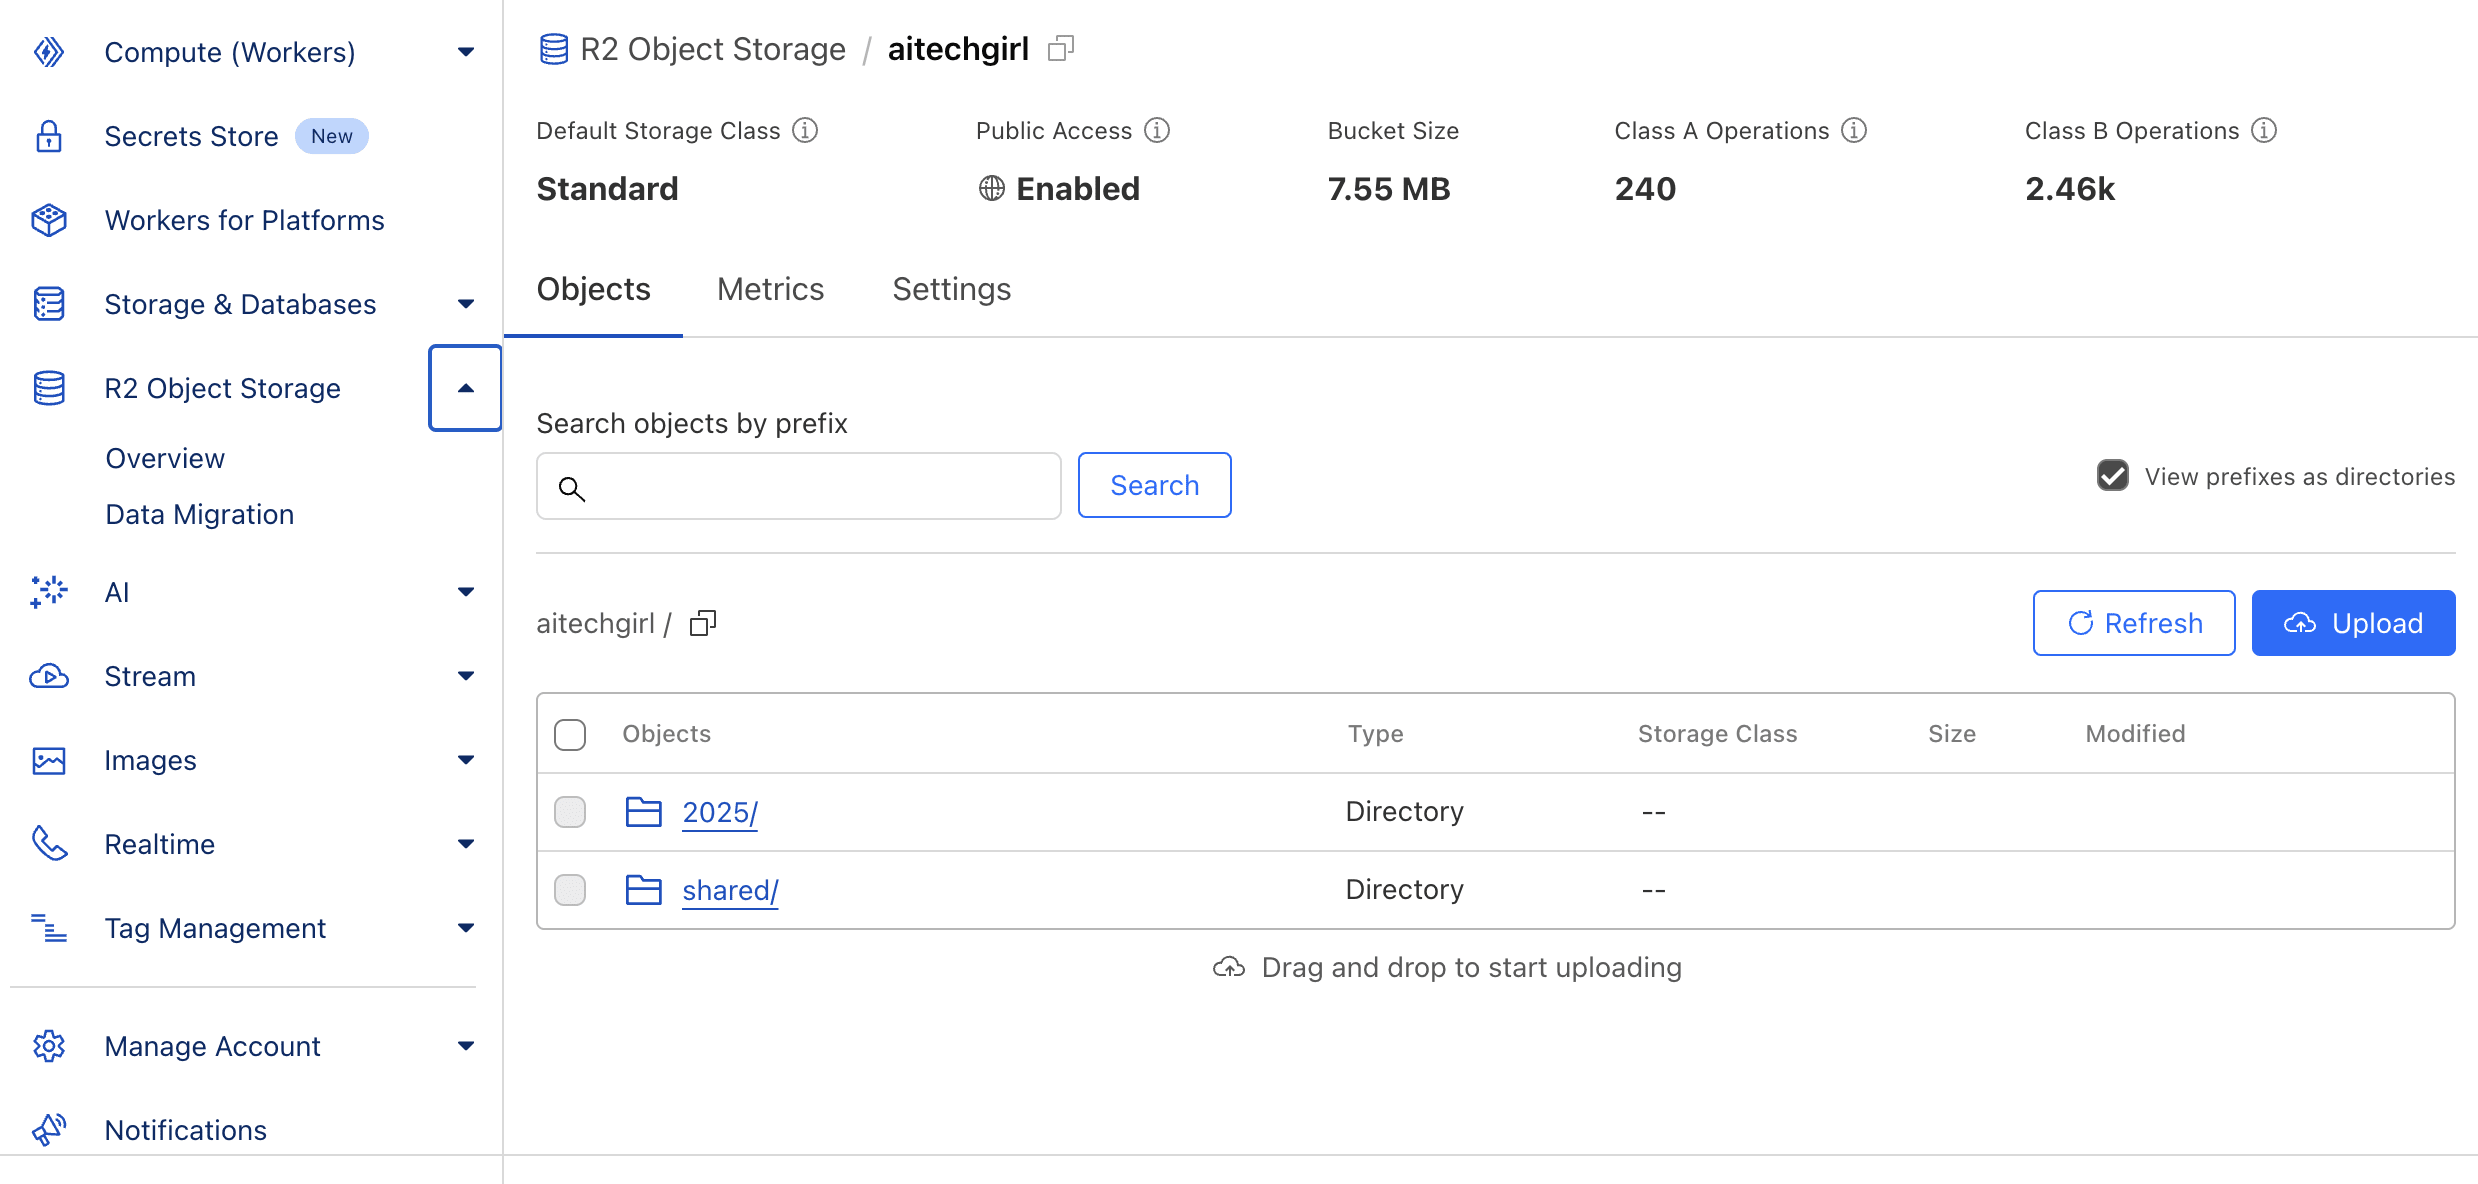Viewport: 2478px width, 1184px height.
Task: Open Overview under R2 Object Storage
Action: click(165, 458)
